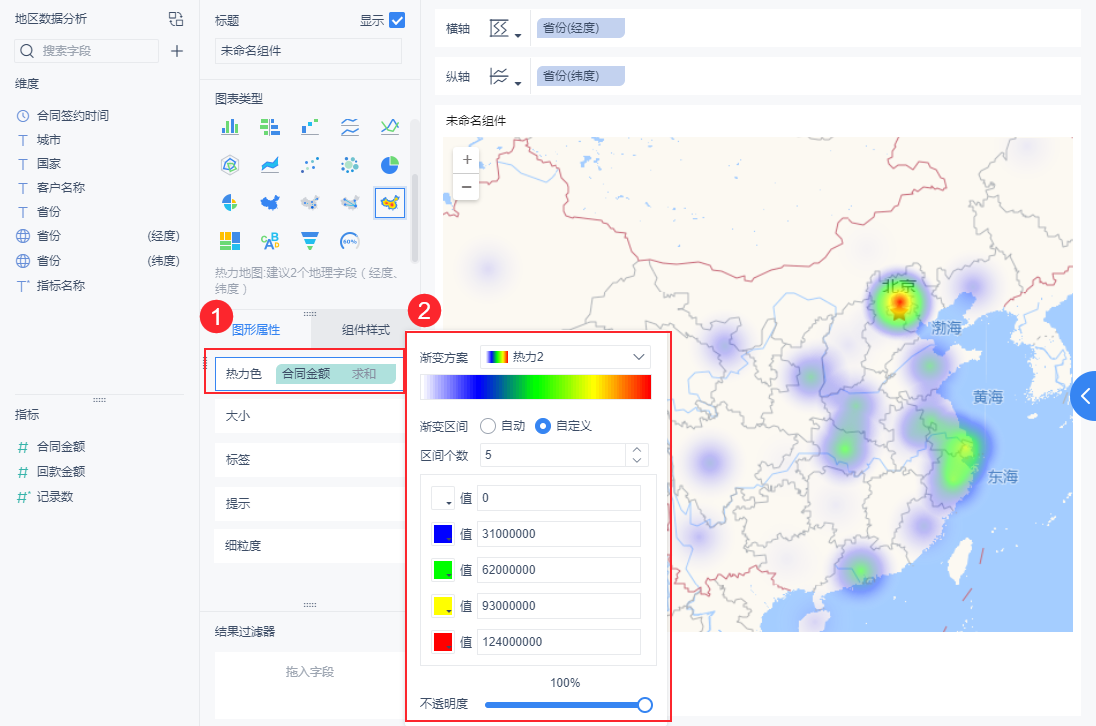Select the column bar chart type
The image size is (1096, 726).
pos(230,126)
